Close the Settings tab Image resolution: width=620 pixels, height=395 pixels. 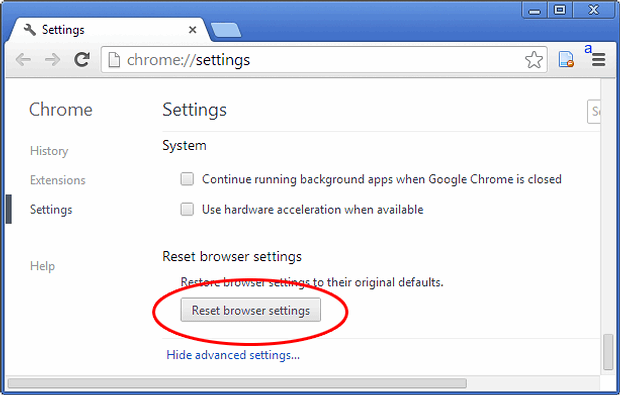(193, 30)
